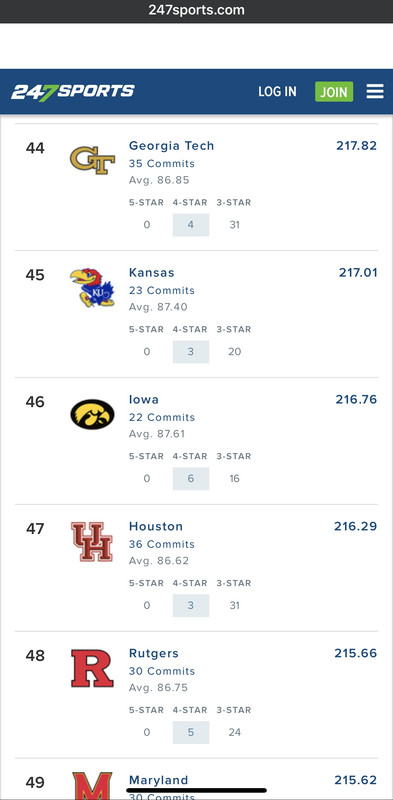Screen dimensions: 393x800
Task: Click the Rutgers R logo
Action: click(x=92, y=668)
